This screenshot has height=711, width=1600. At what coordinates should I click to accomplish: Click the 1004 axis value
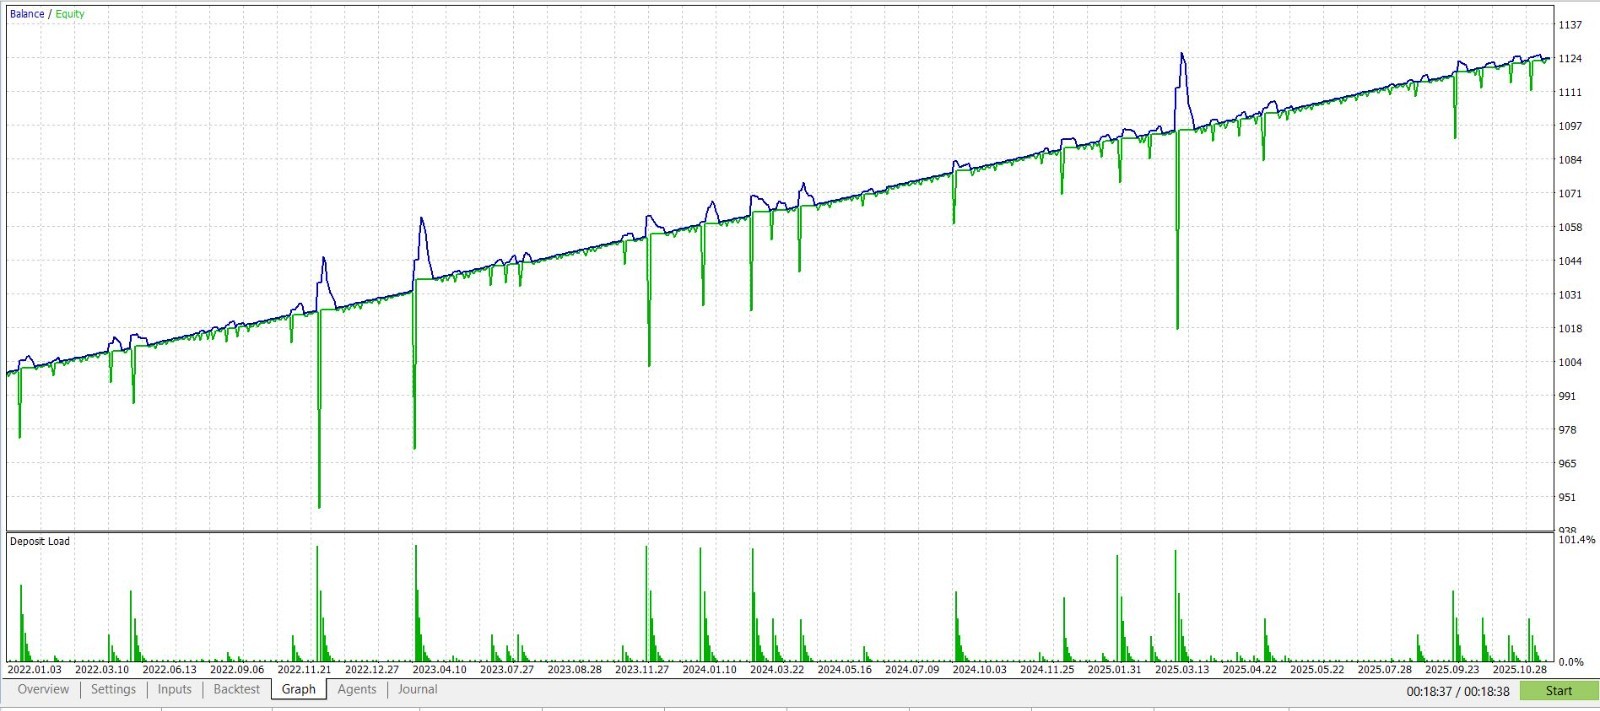[x=1570, y=362]
